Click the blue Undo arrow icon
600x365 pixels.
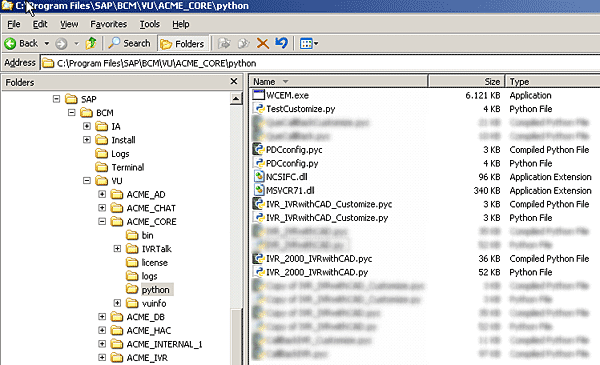click(x=281, y=43)
